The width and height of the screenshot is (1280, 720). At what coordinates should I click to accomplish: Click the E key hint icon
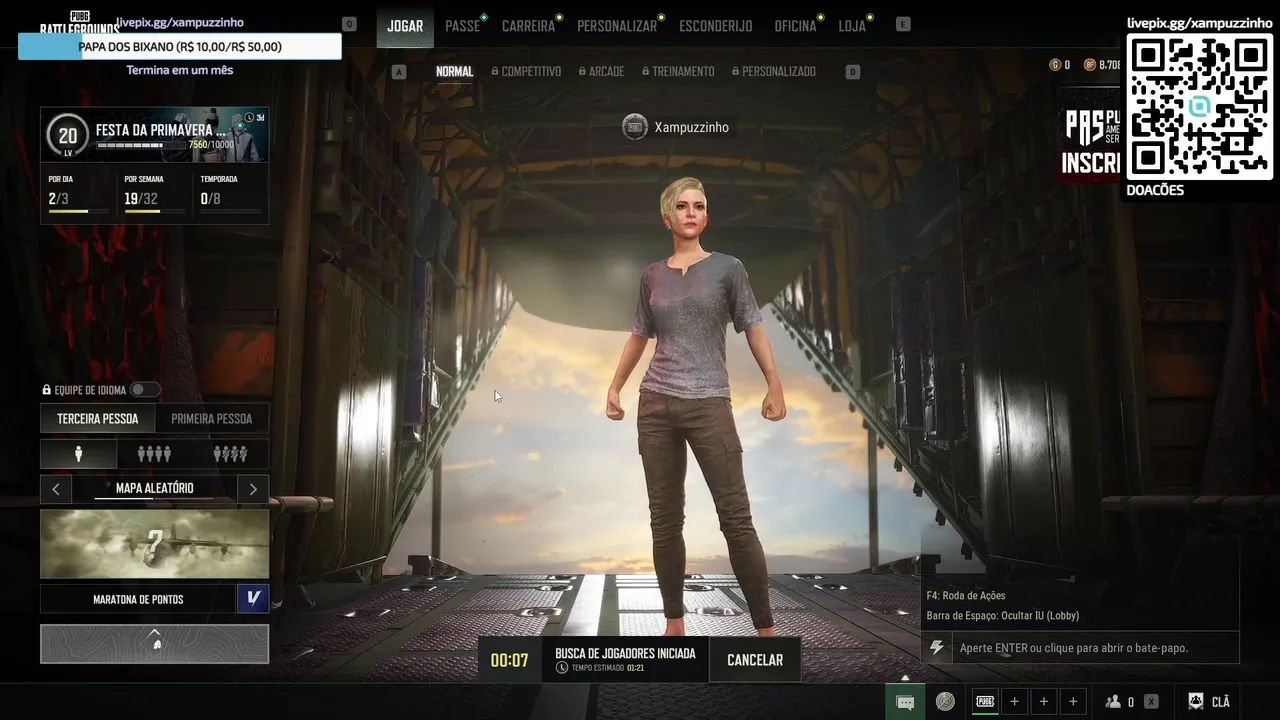click(x=903, y=24)
